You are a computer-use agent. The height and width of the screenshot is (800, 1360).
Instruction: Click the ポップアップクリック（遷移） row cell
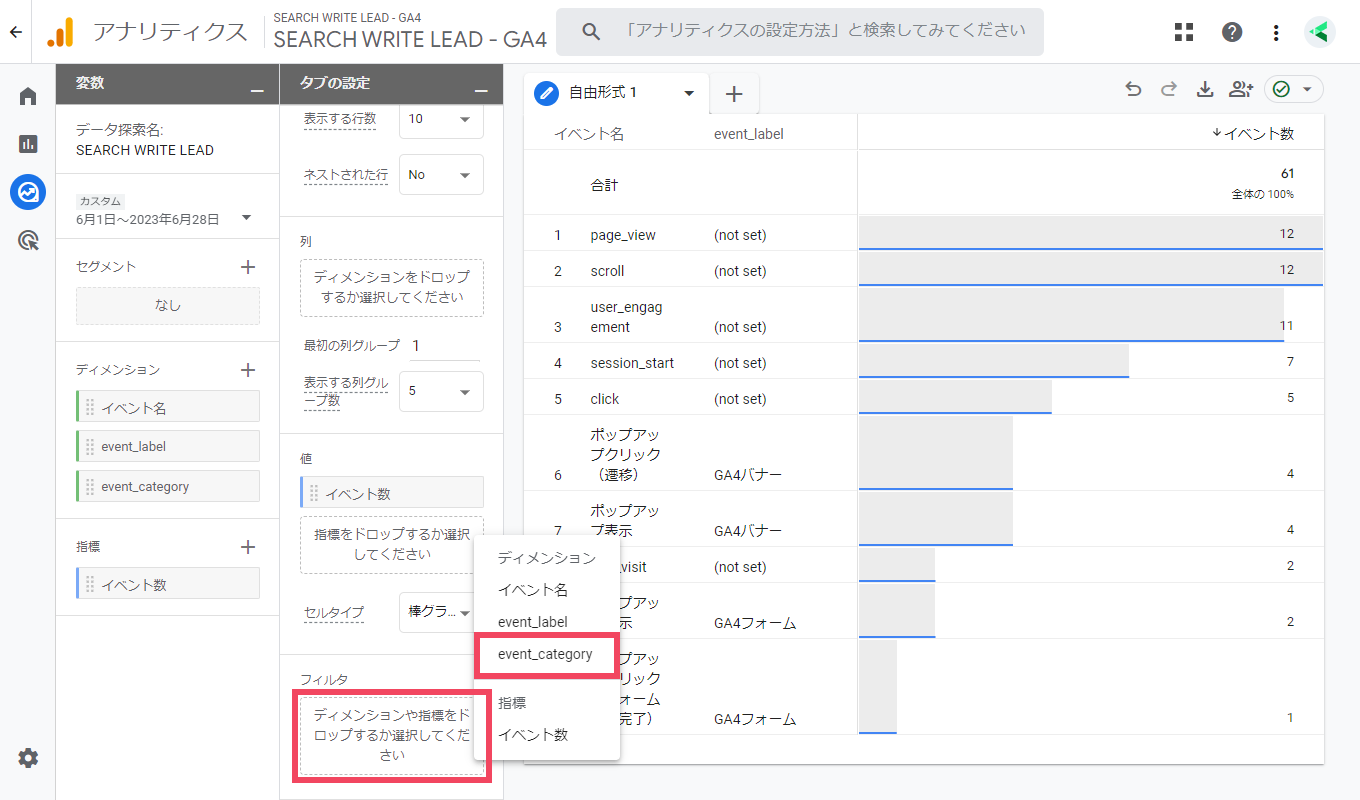point(625,454)
